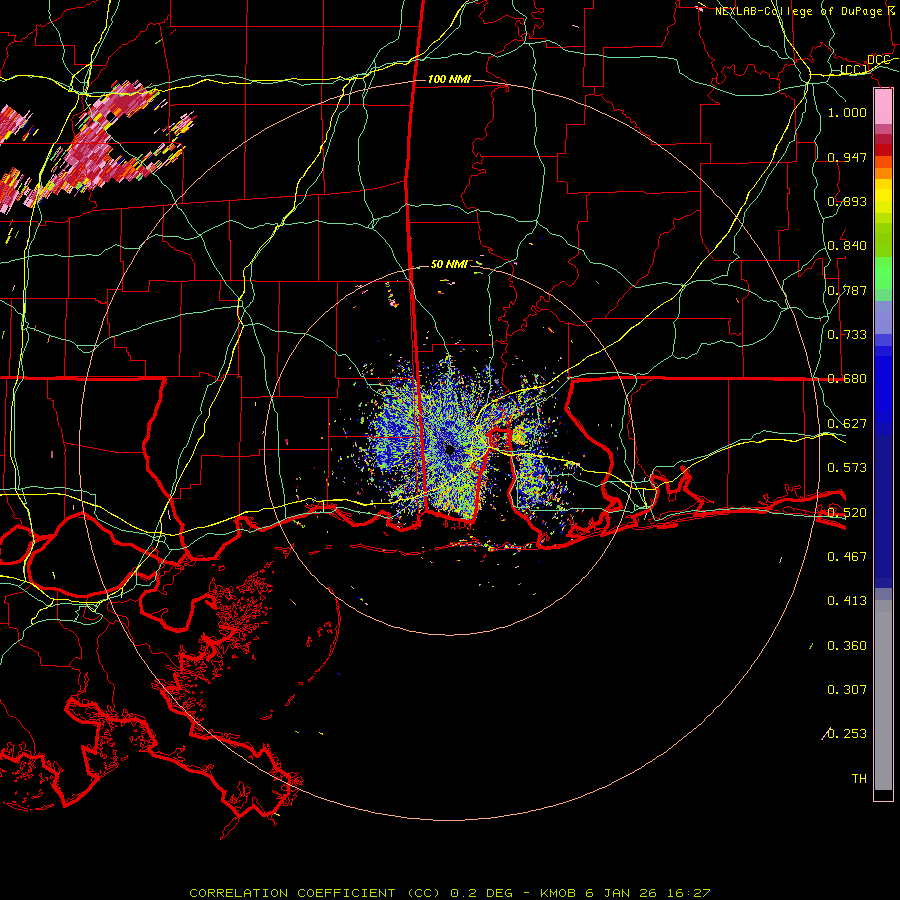Click the 100 NMI range ring label

tap(449, 79)
